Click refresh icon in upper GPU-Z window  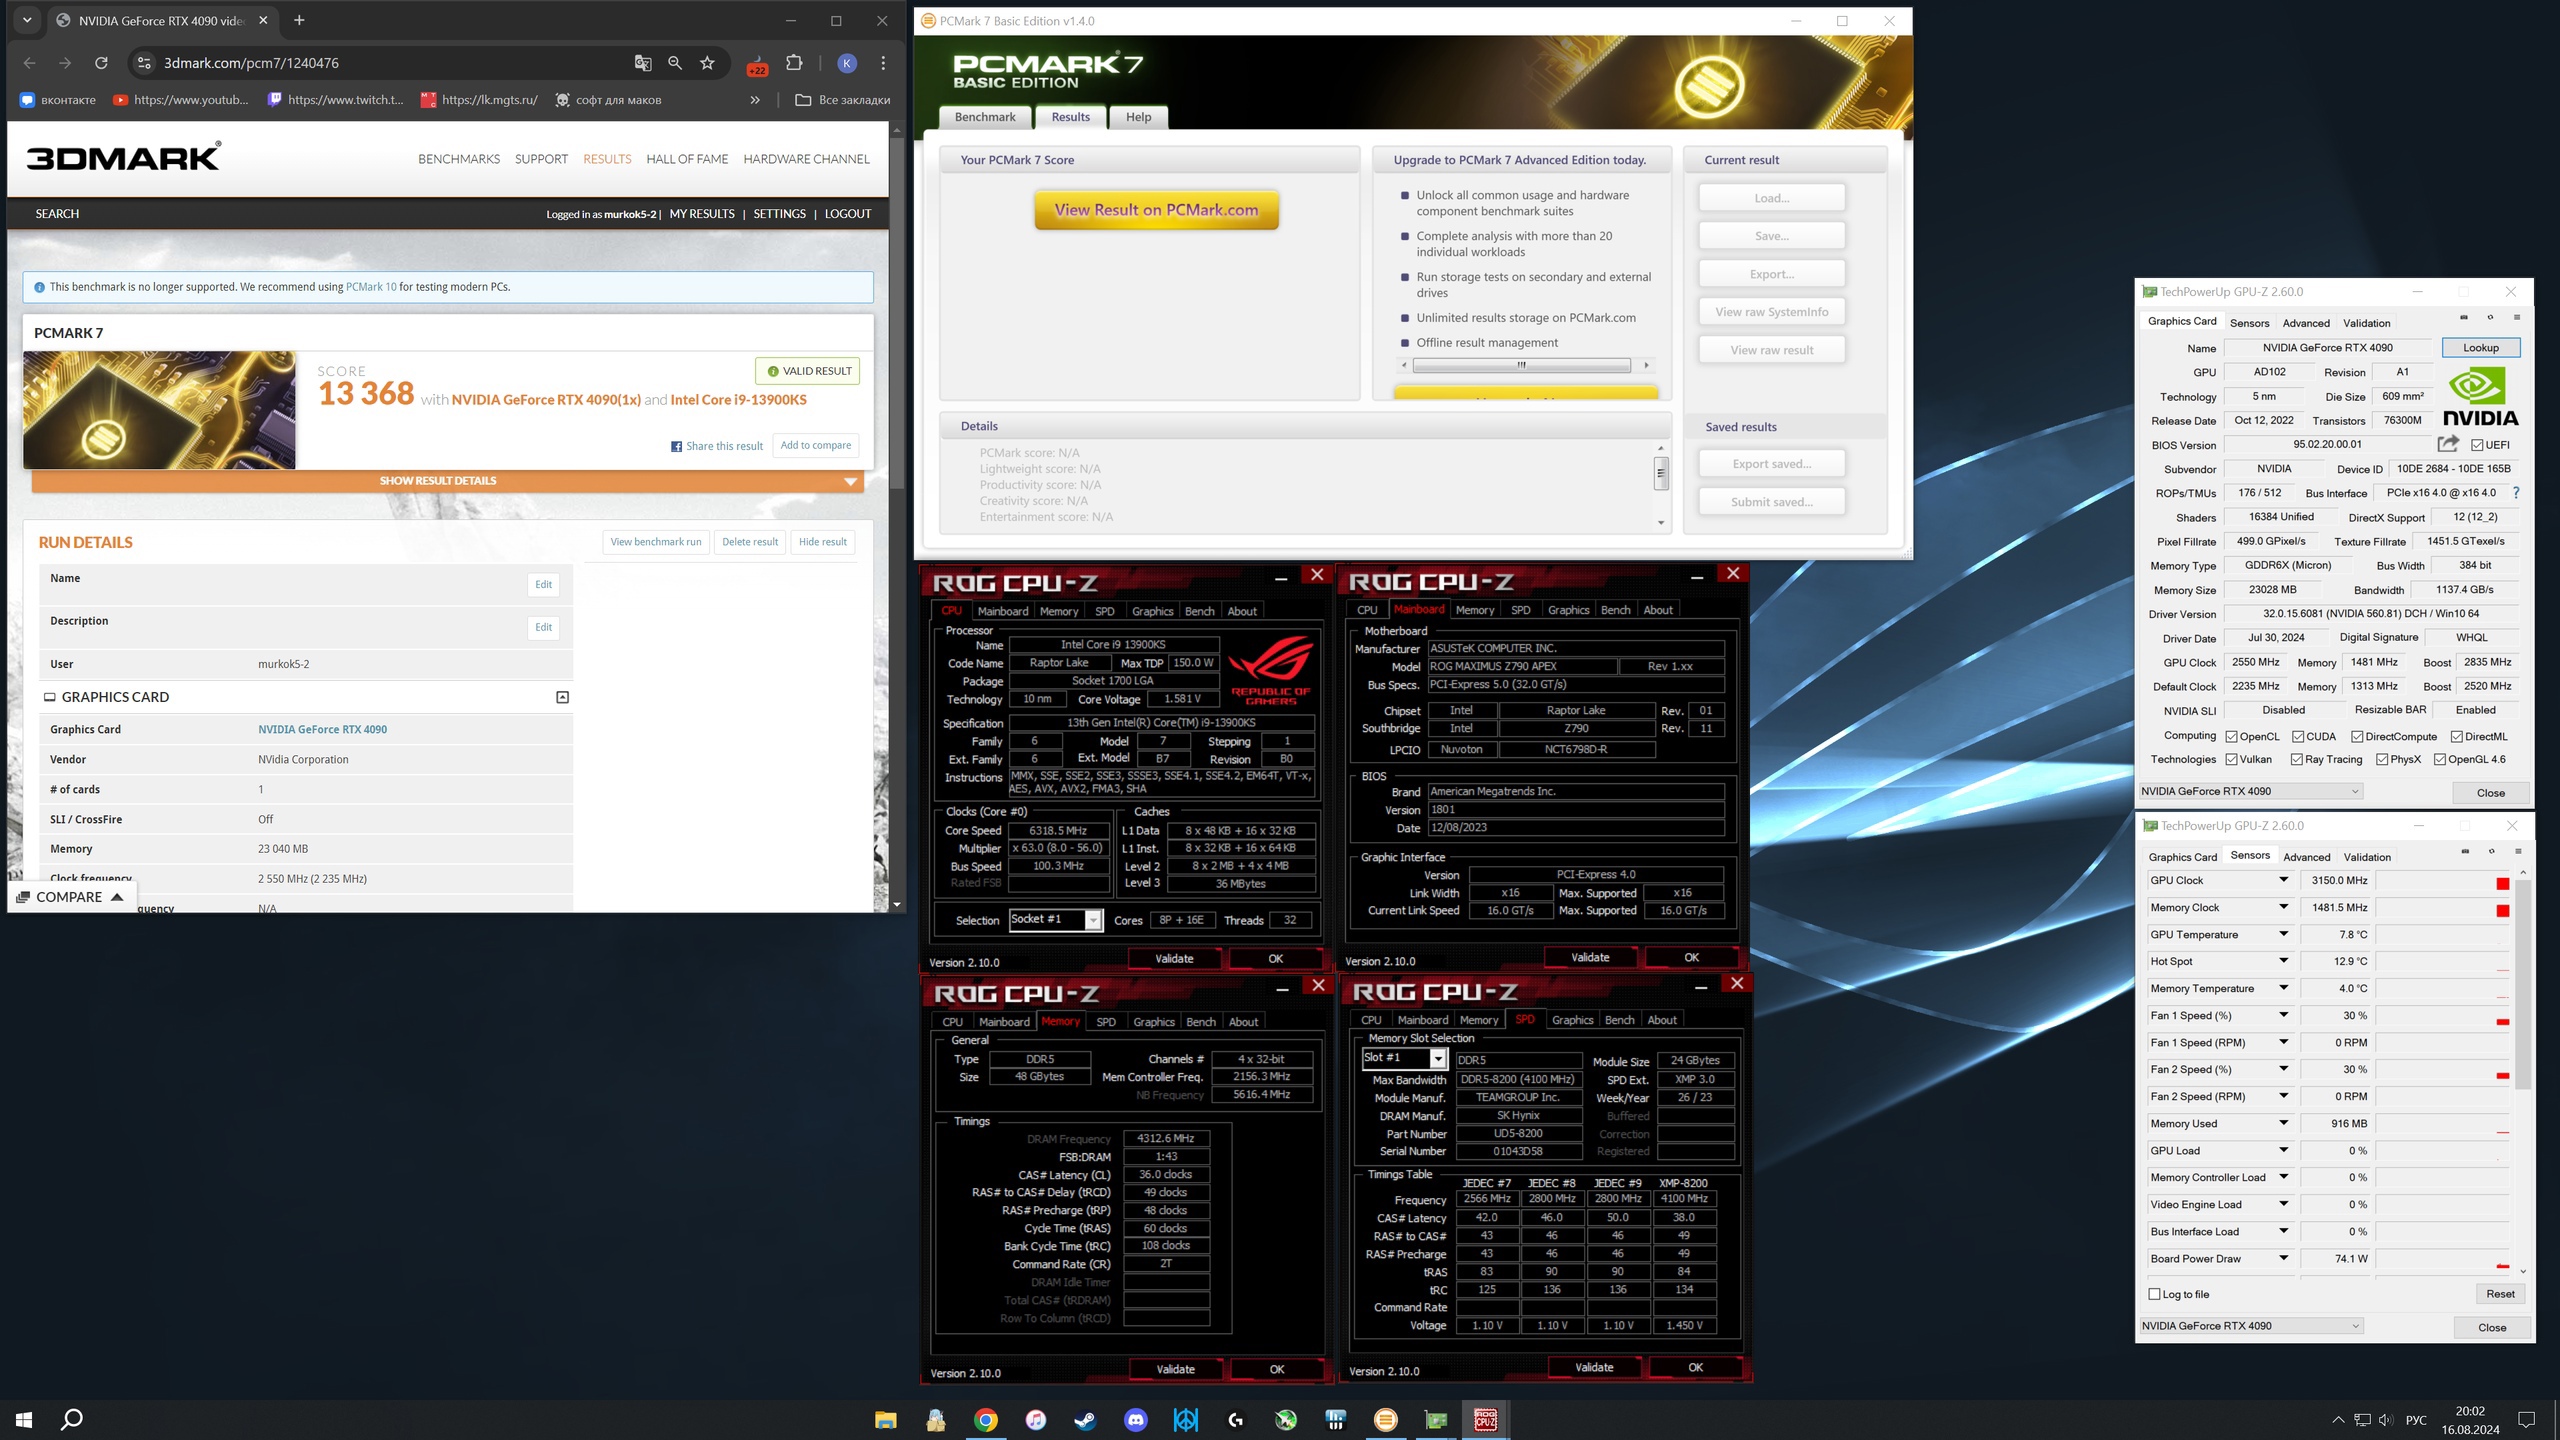click(2490, 318)
